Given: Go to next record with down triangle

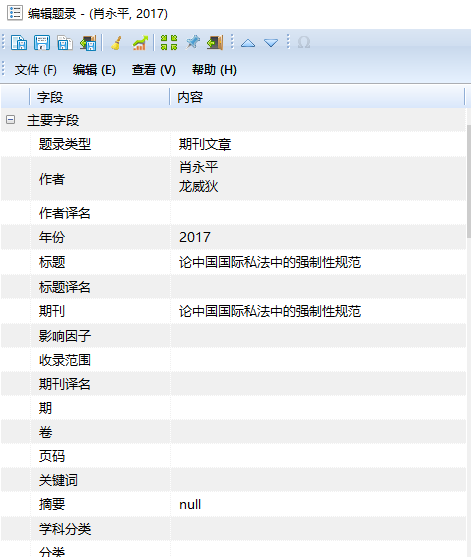Looking at the screenshot, I should pyautogui.click(x=271, y=43).
